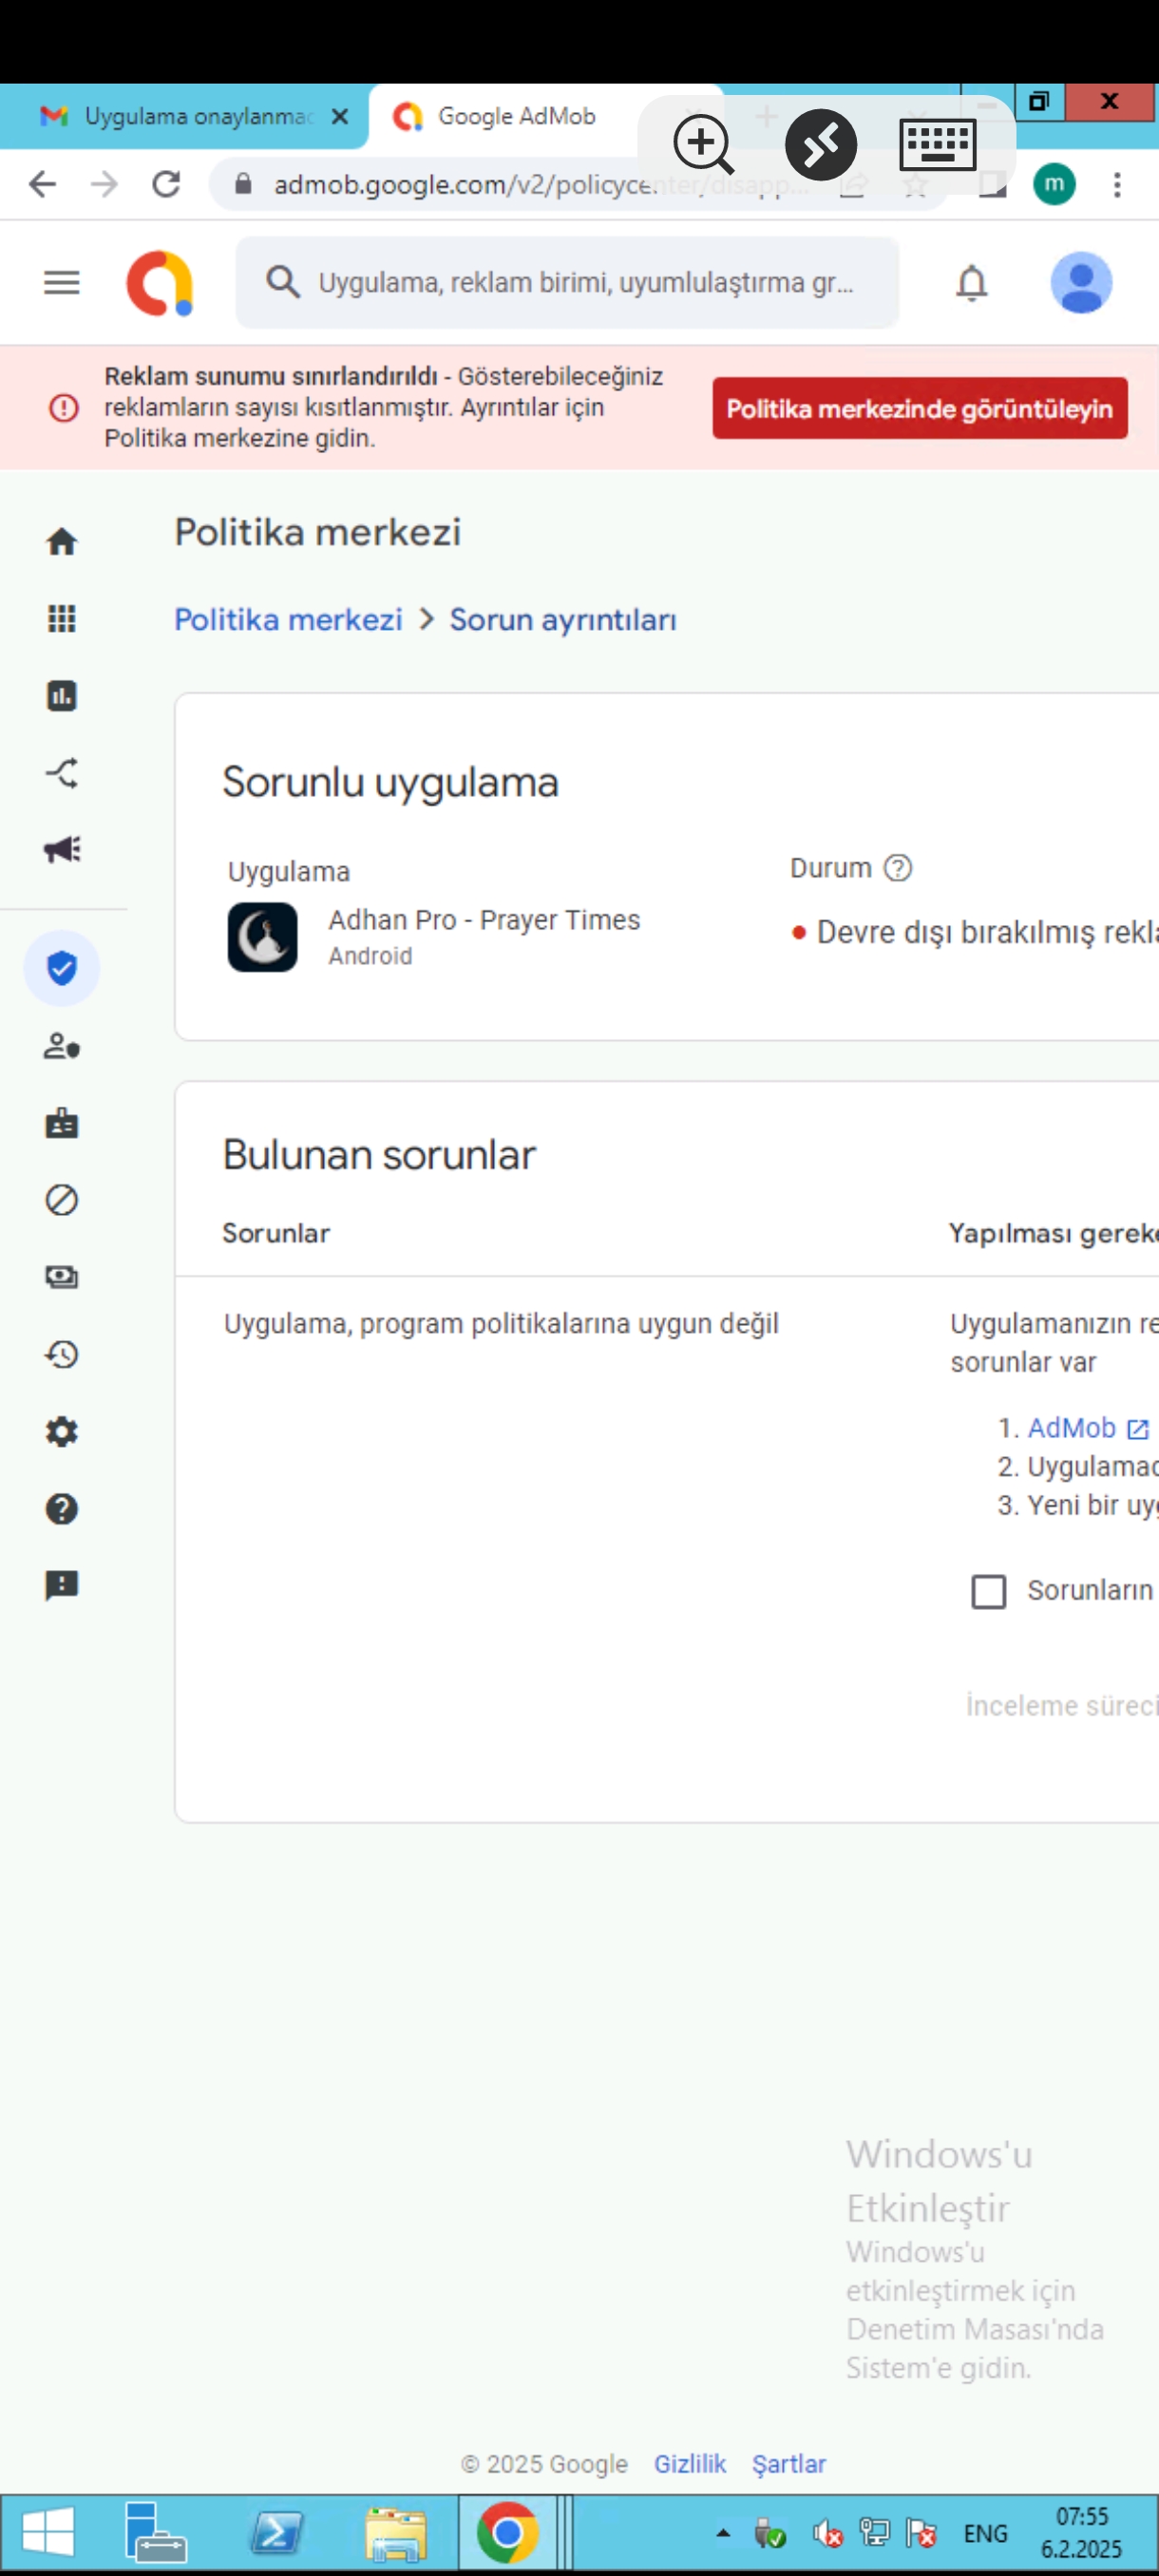The image size is (1159, 2576).
Task: Open the circle-slash sidebar icon
Action: point(62,1199)
